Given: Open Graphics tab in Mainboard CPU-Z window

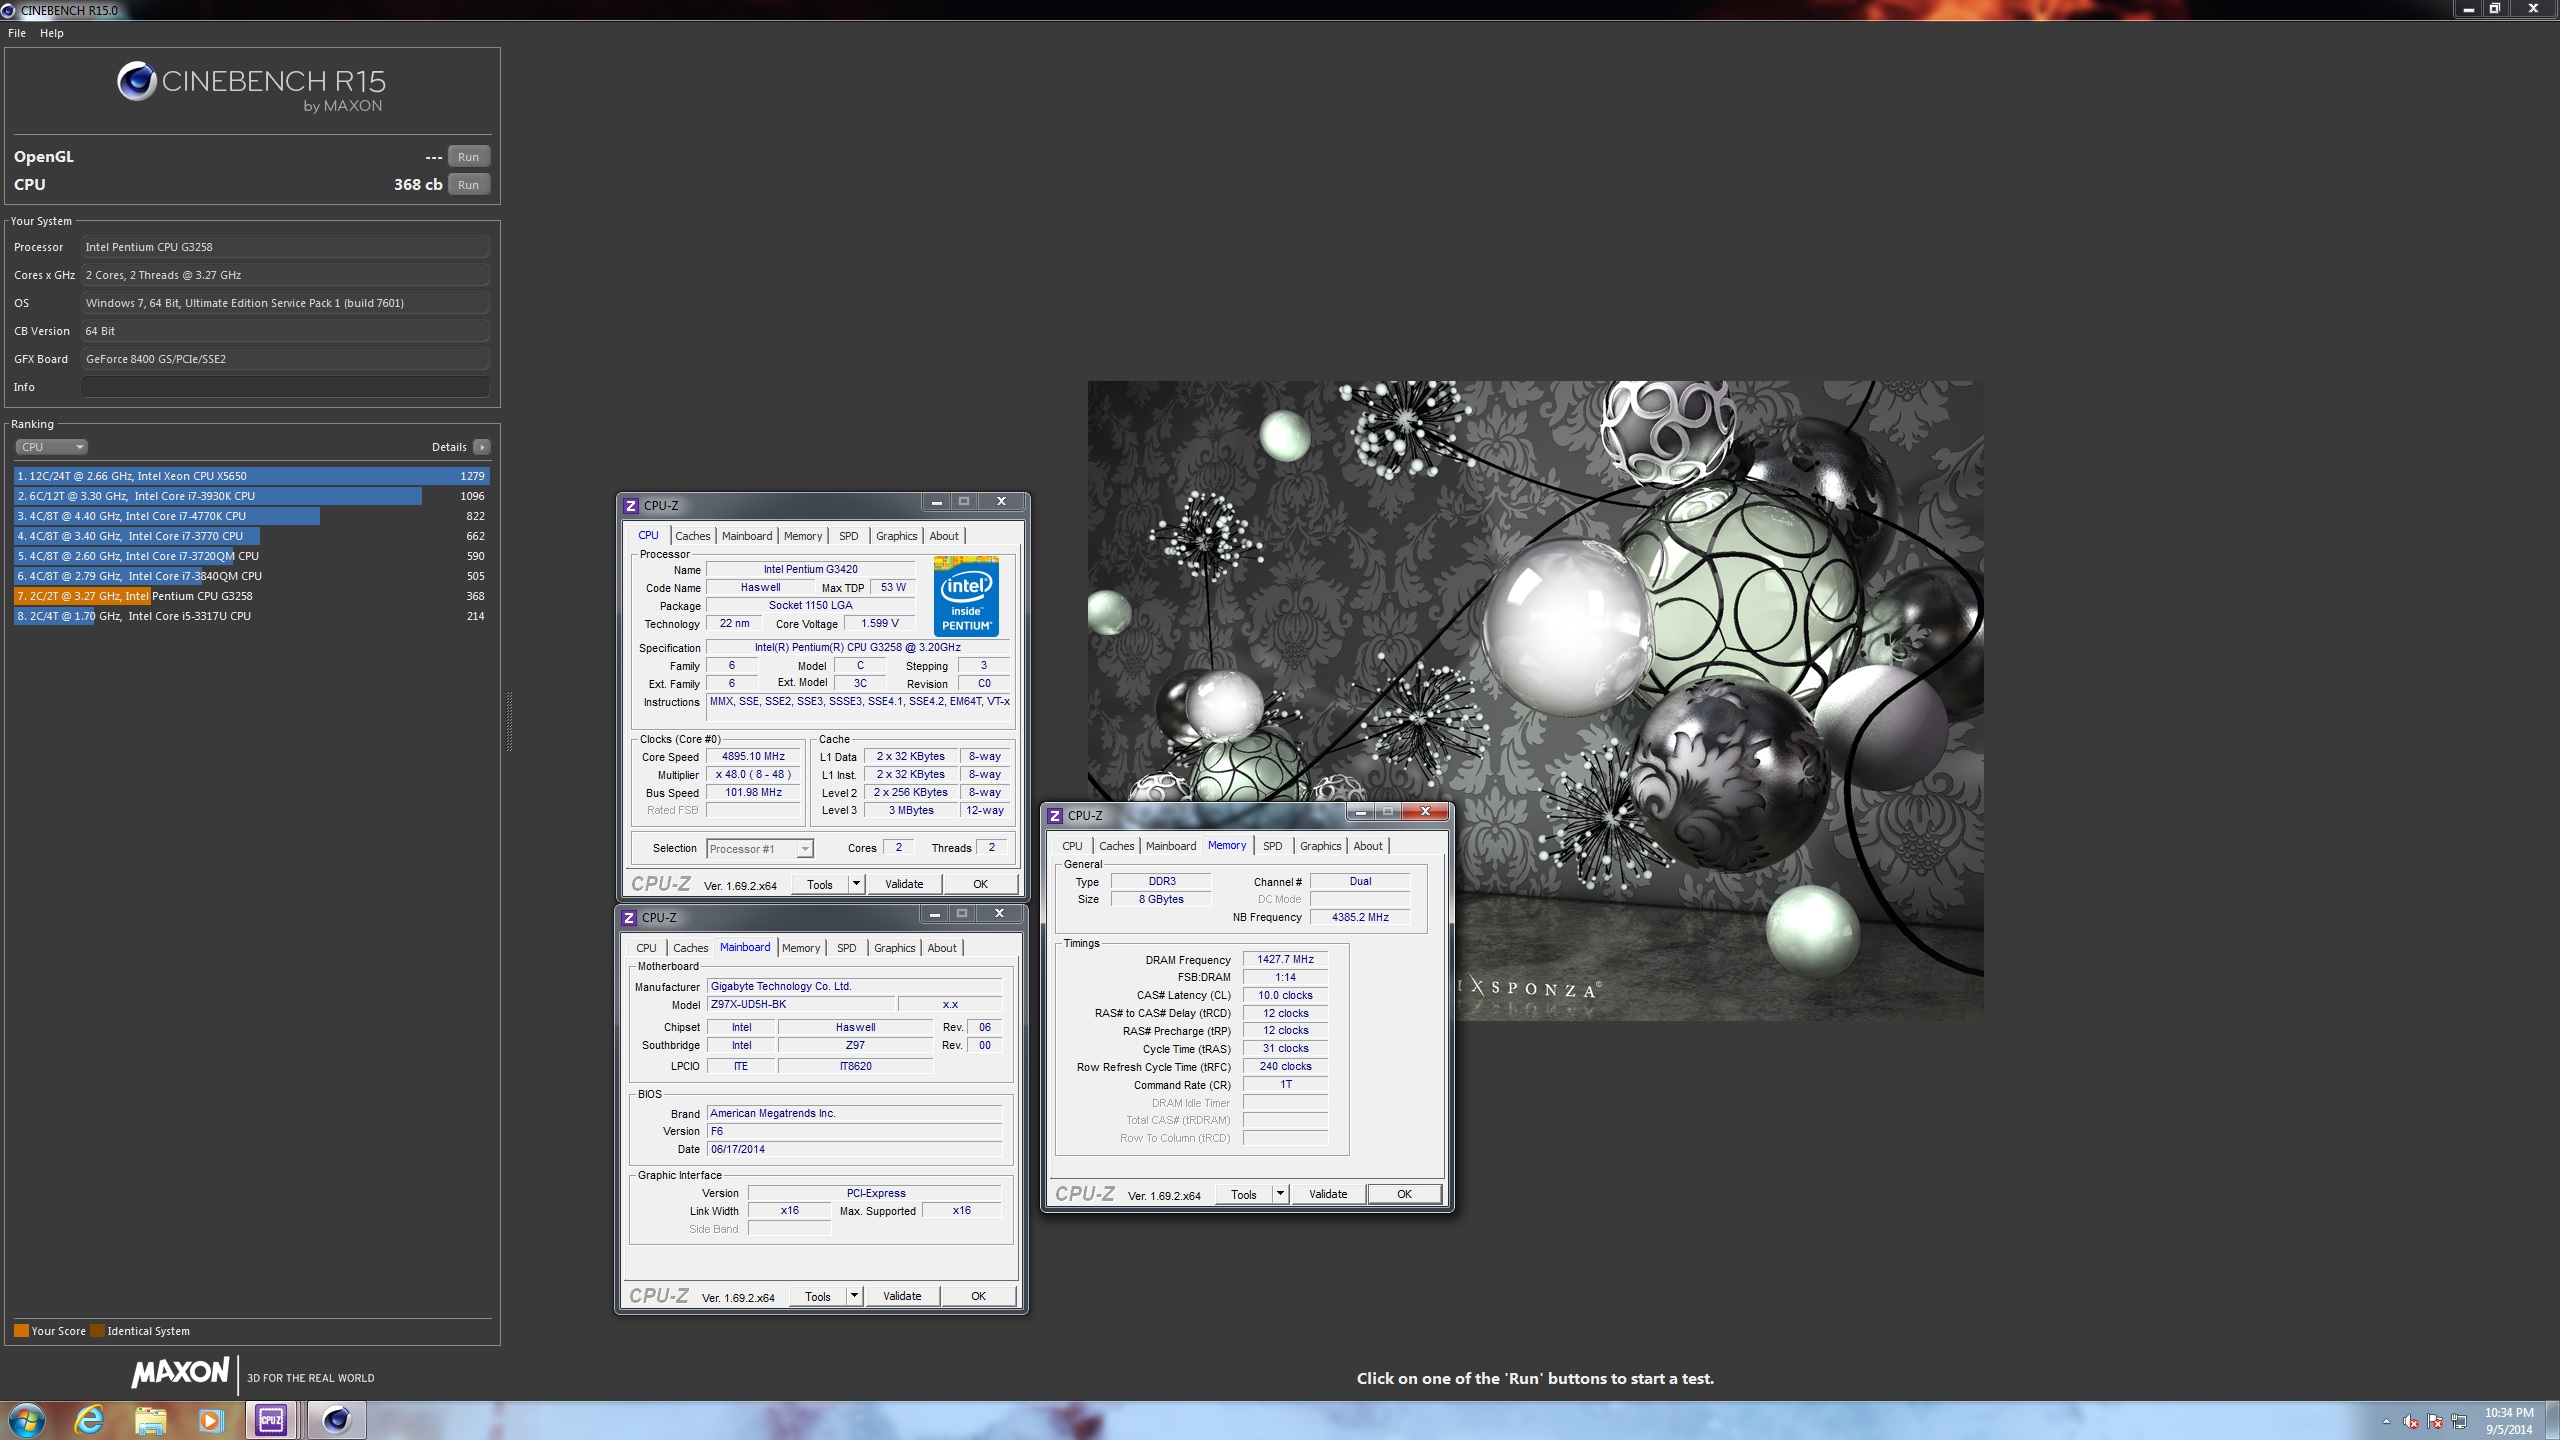Looking at the screenshot, I should pyautogui.click(x=894, y=948).
